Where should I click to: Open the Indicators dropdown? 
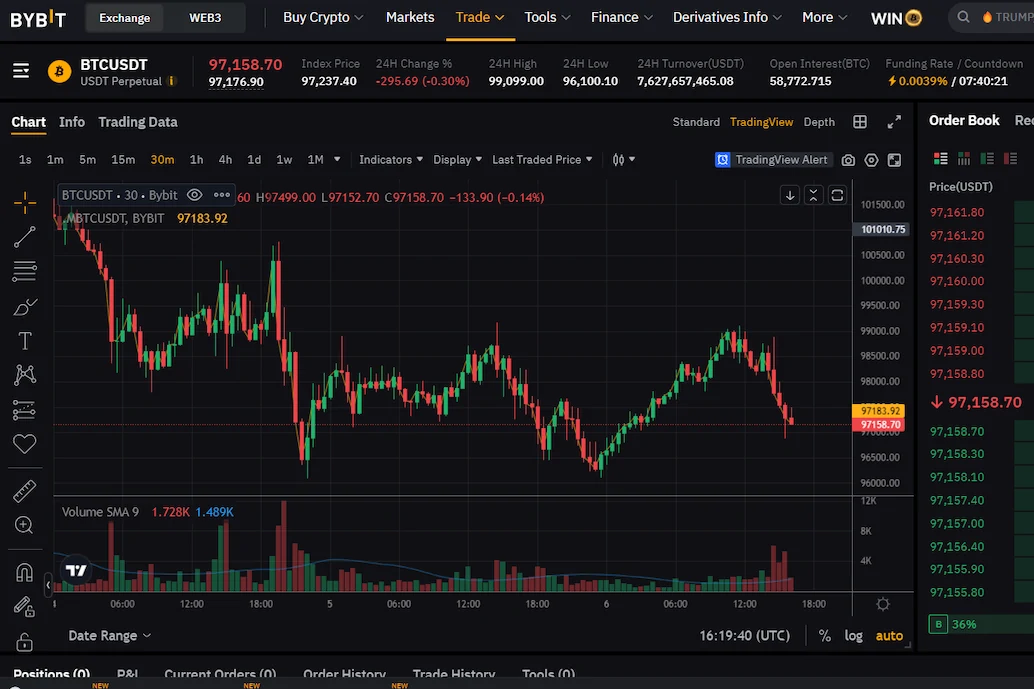[x=391, y=160]
